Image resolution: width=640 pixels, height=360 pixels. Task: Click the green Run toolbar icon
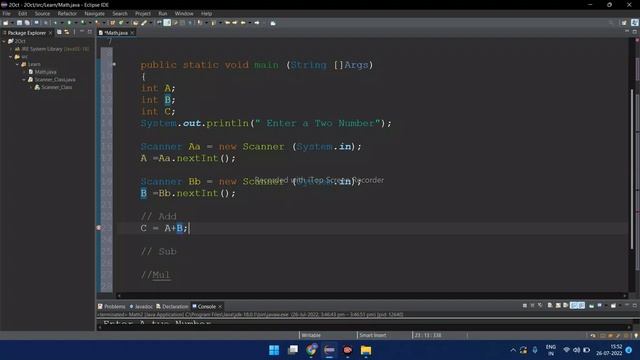(x=69, y=23)
